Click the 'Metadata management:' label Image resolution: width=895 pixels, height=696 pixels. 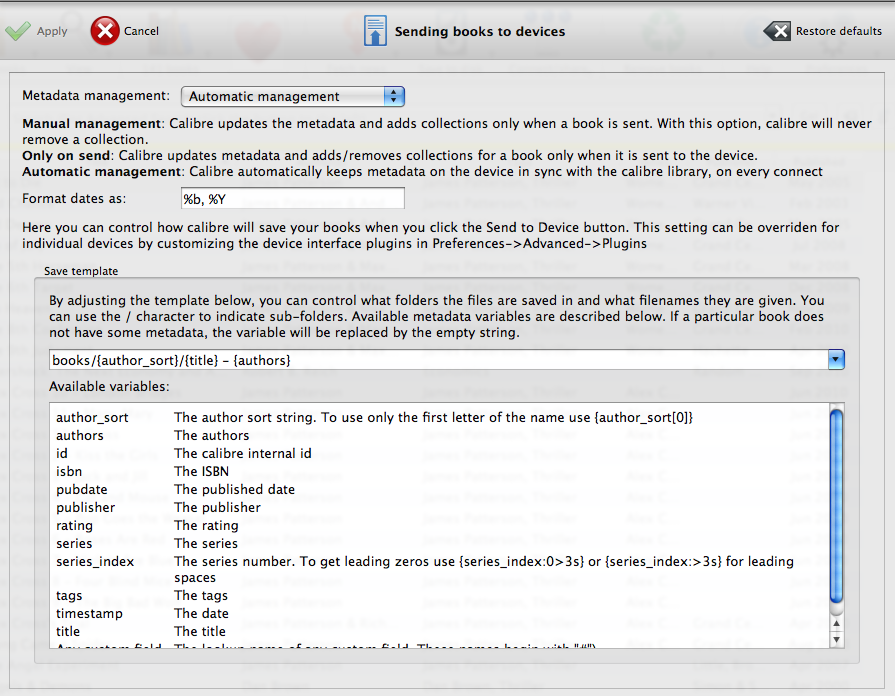point(96,95)
